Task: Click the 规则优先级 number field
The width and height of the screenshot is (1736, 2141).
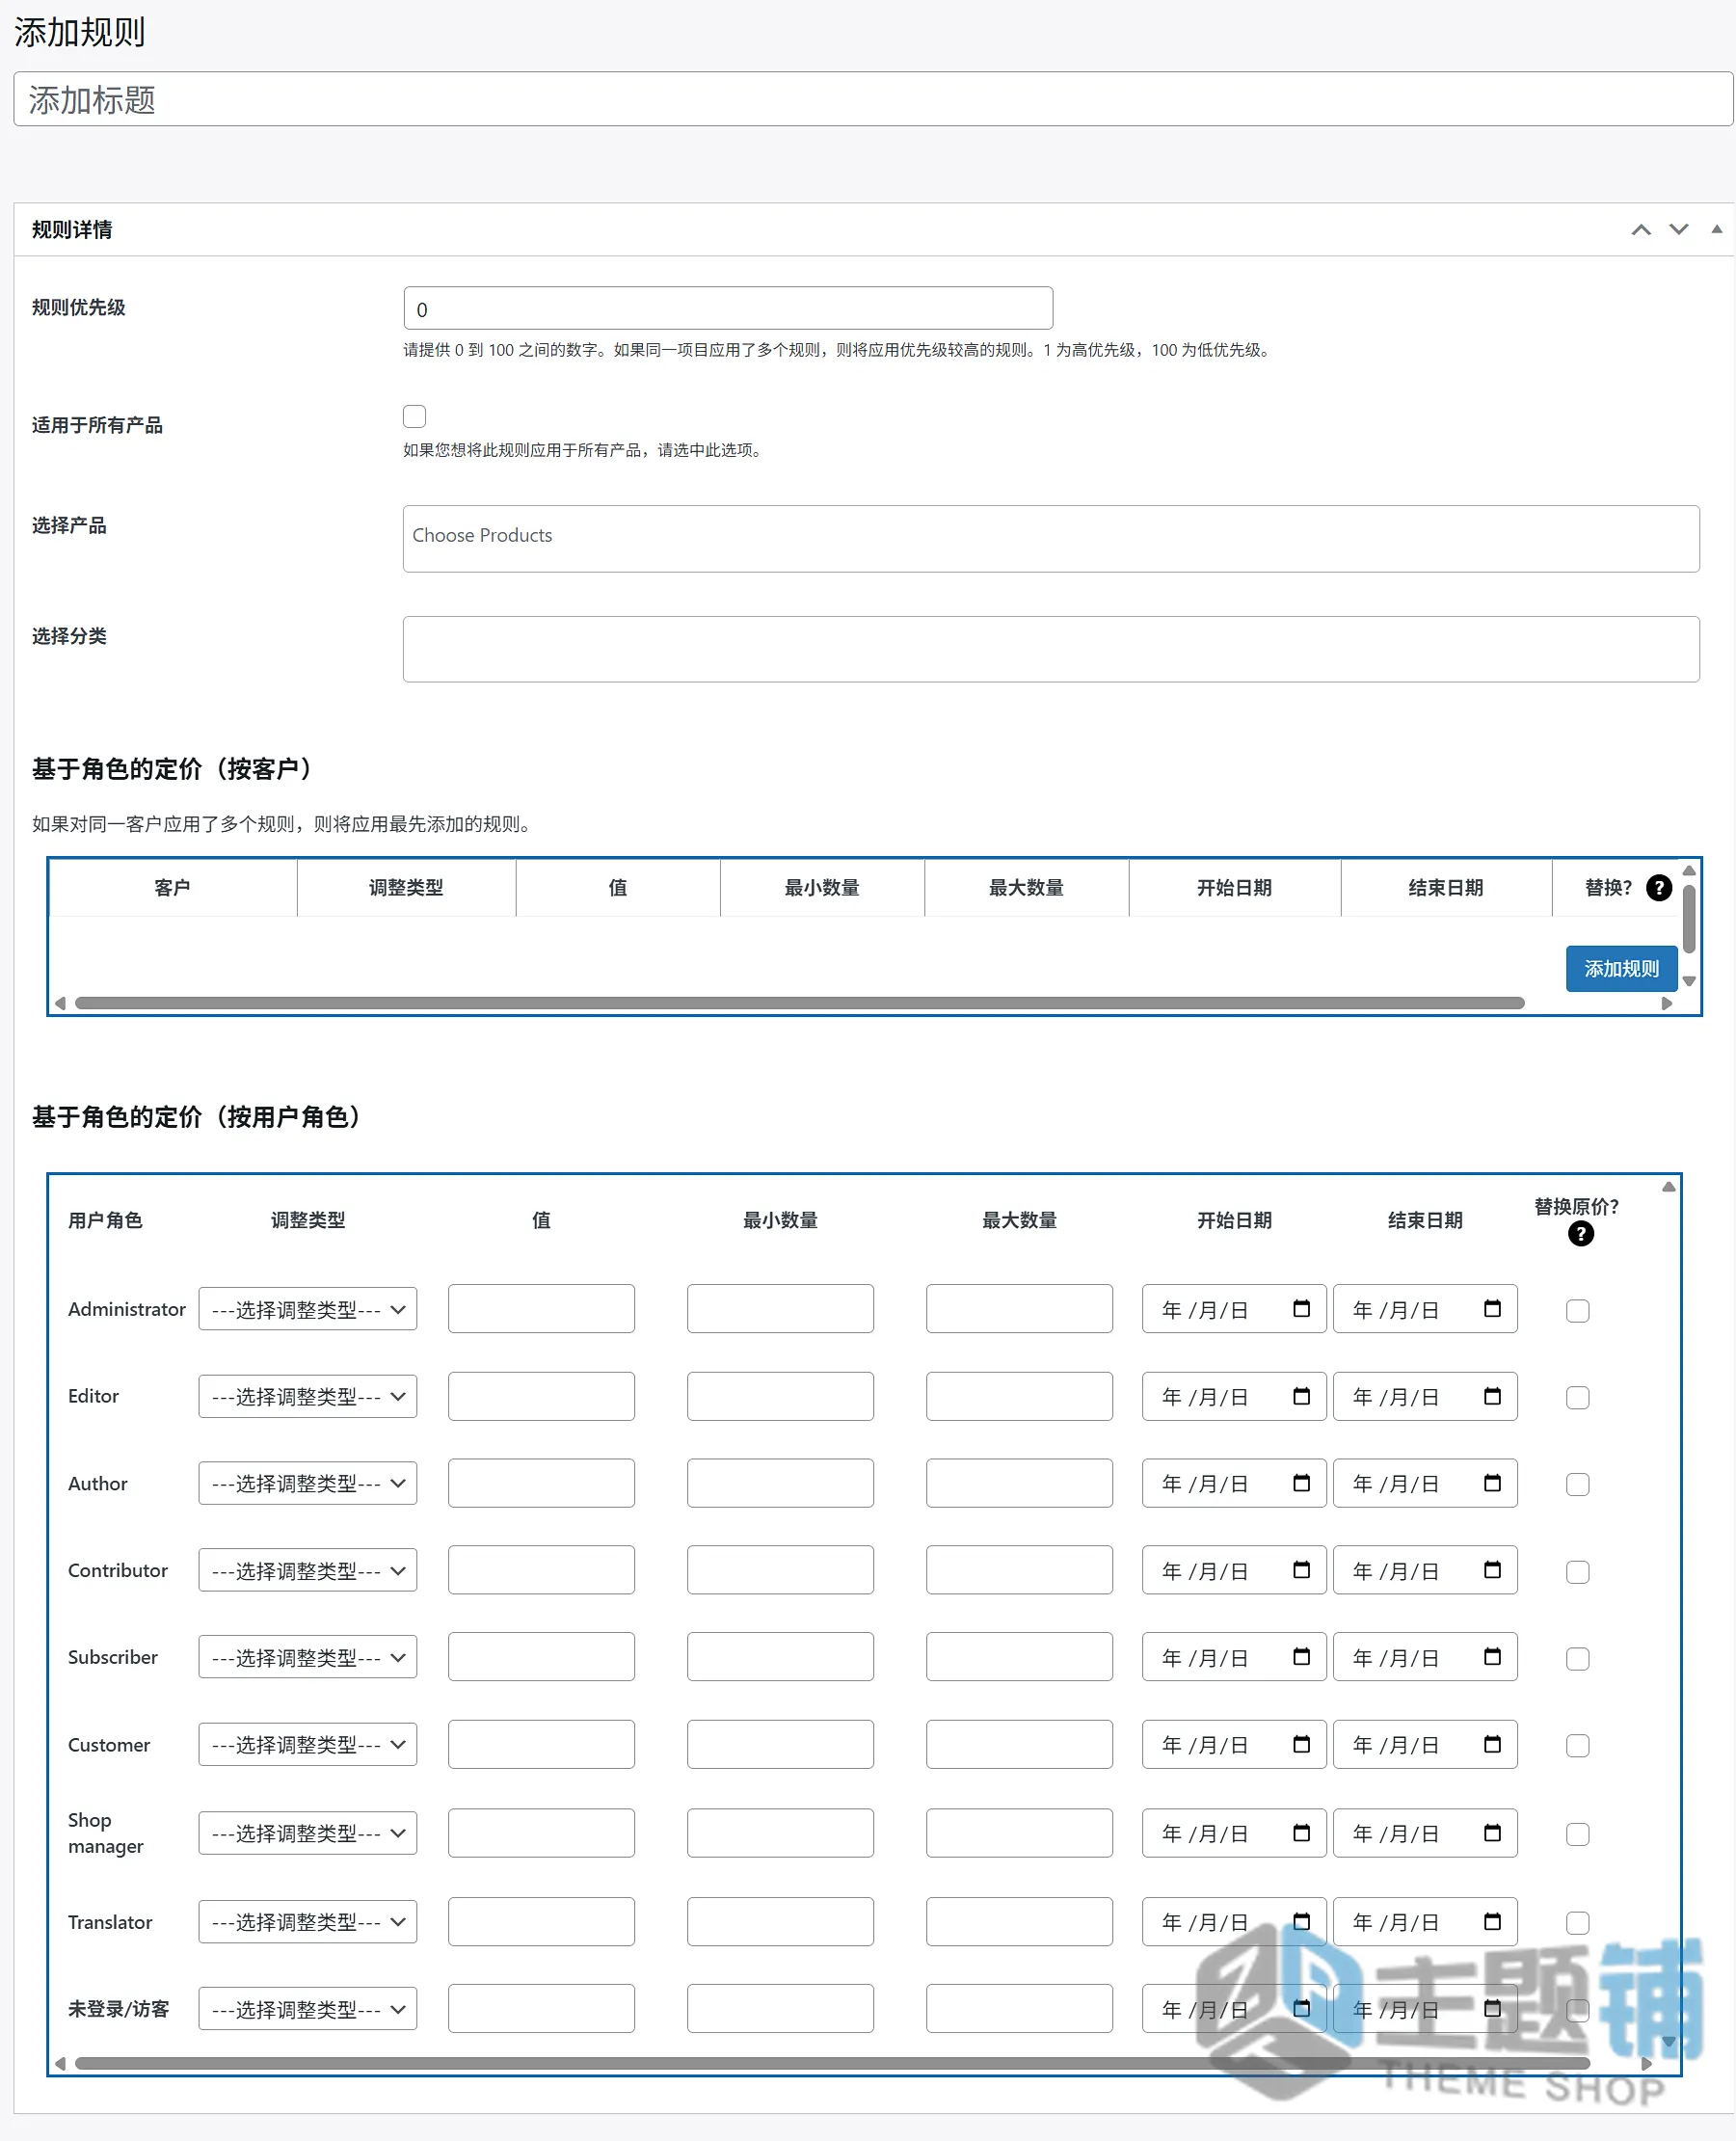Action: (728, 308)
